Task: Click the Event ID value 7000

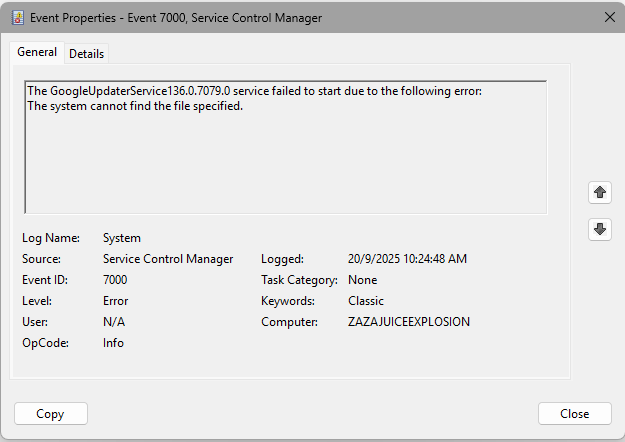Action: pos(115,280)
